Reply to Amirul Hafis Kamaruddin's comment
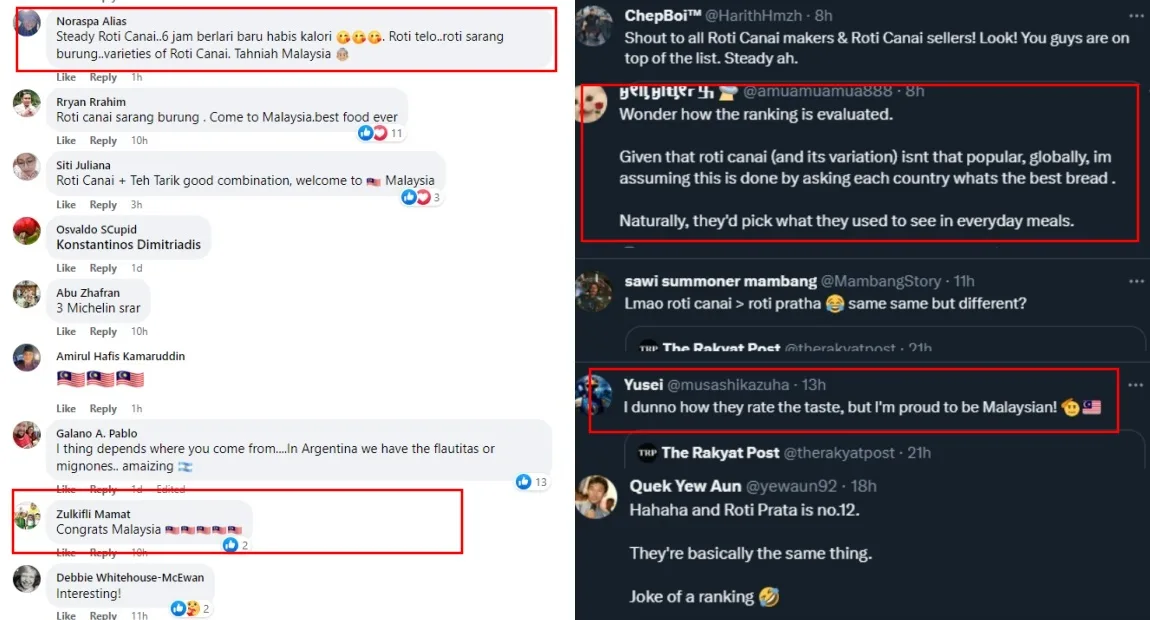Screen dimensions: 1150x620 103,409
